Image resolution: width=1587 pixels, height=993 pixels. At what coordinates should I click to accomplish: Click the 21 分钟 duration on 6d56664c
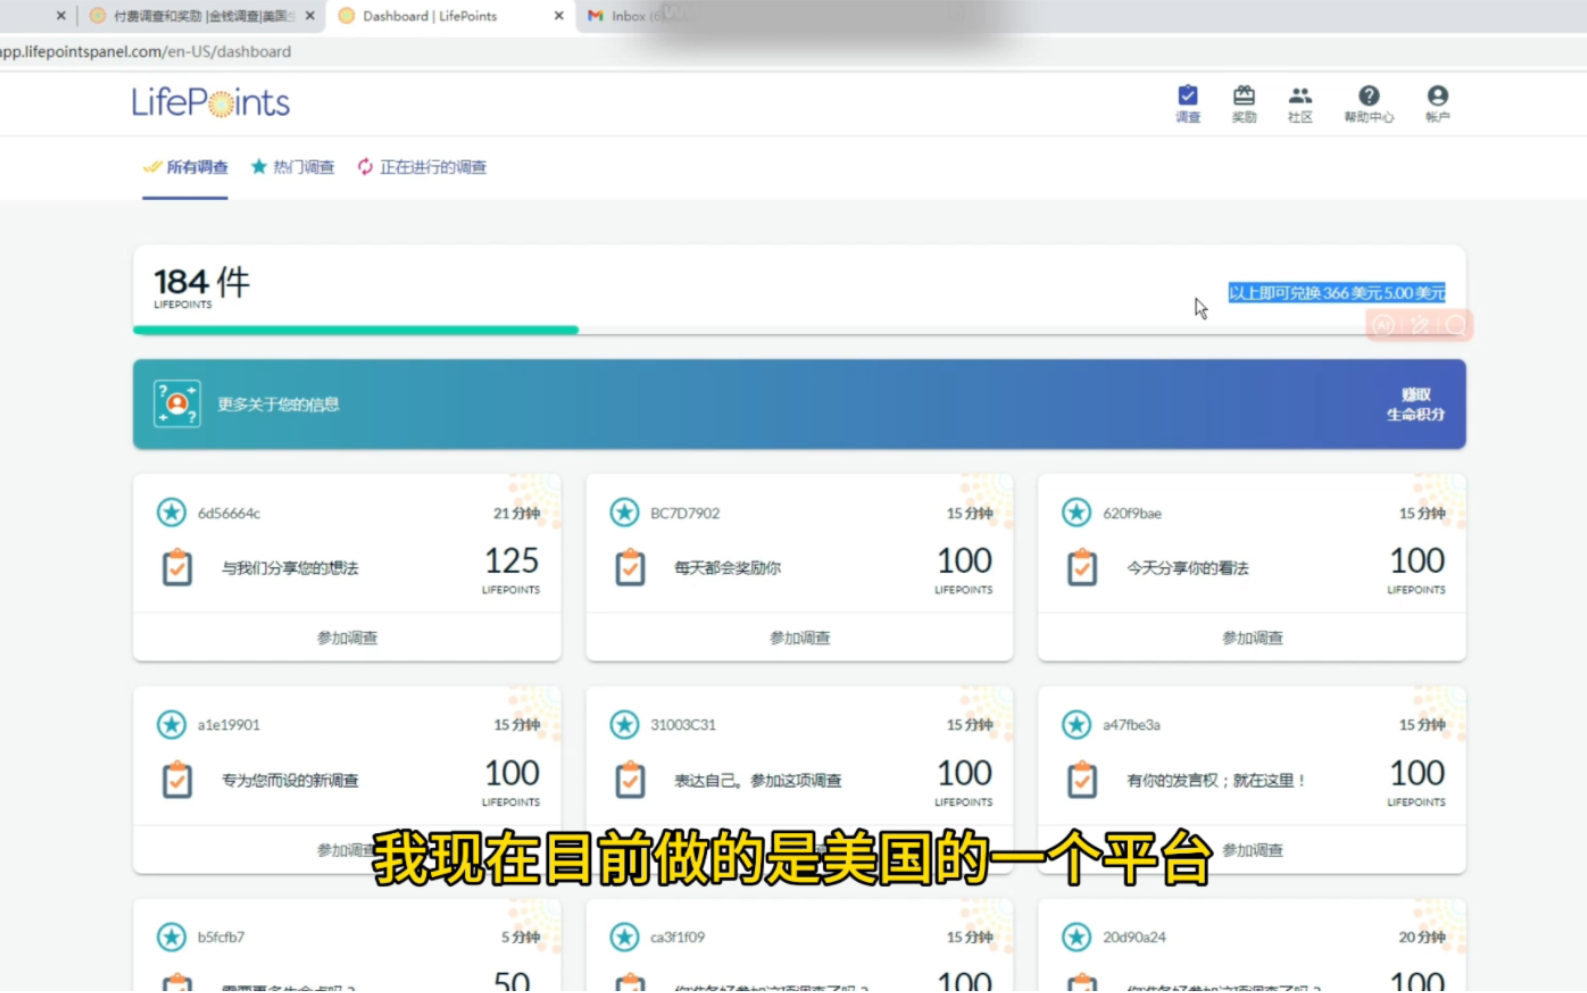pyautogui.click(x=517, y=513)
